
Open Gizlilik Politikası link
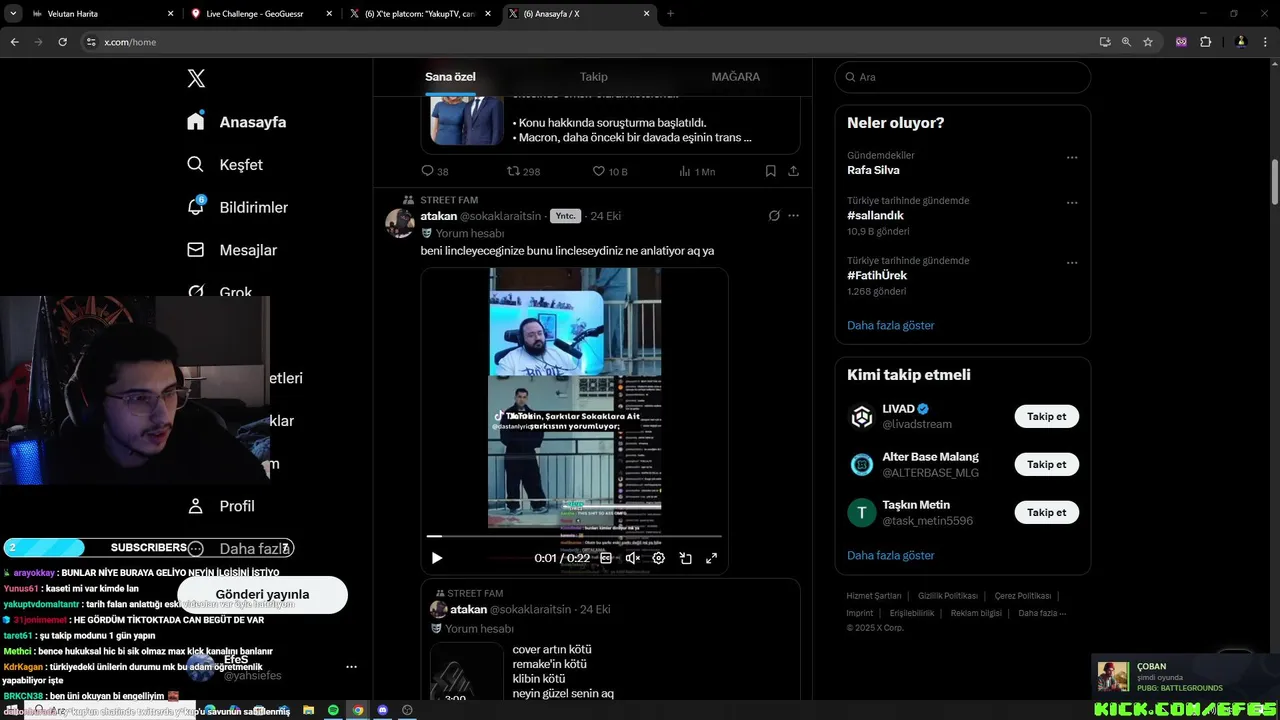pos(947,596)
